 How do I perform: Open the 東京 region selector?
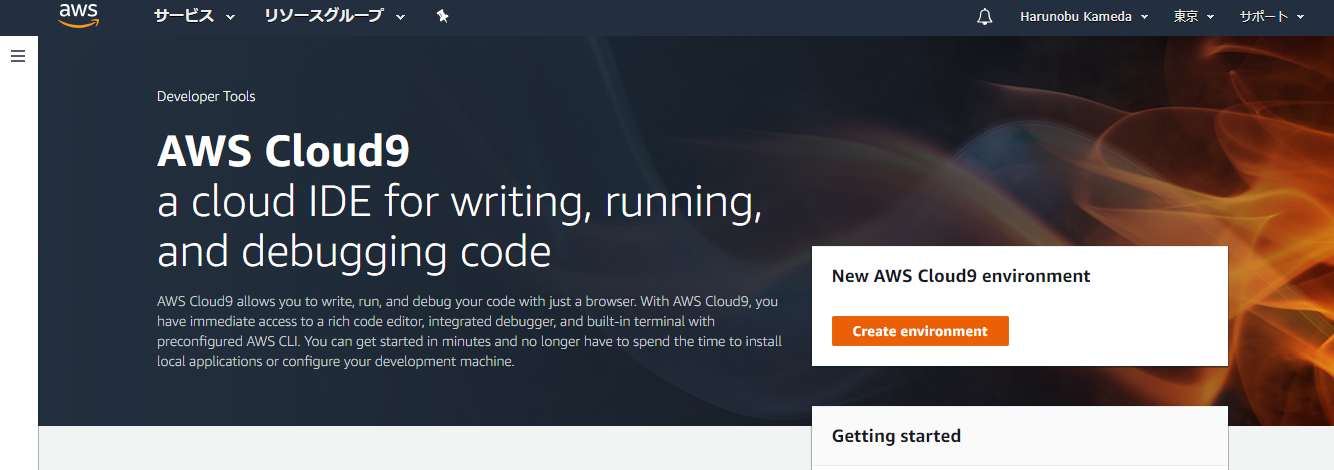(x=1194, y=16)
